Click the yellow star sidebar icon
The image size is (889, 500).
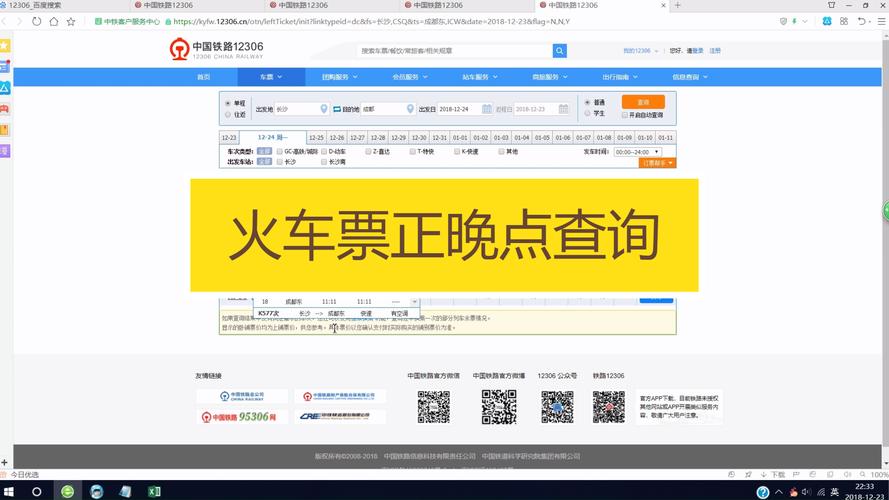(5, 45)
